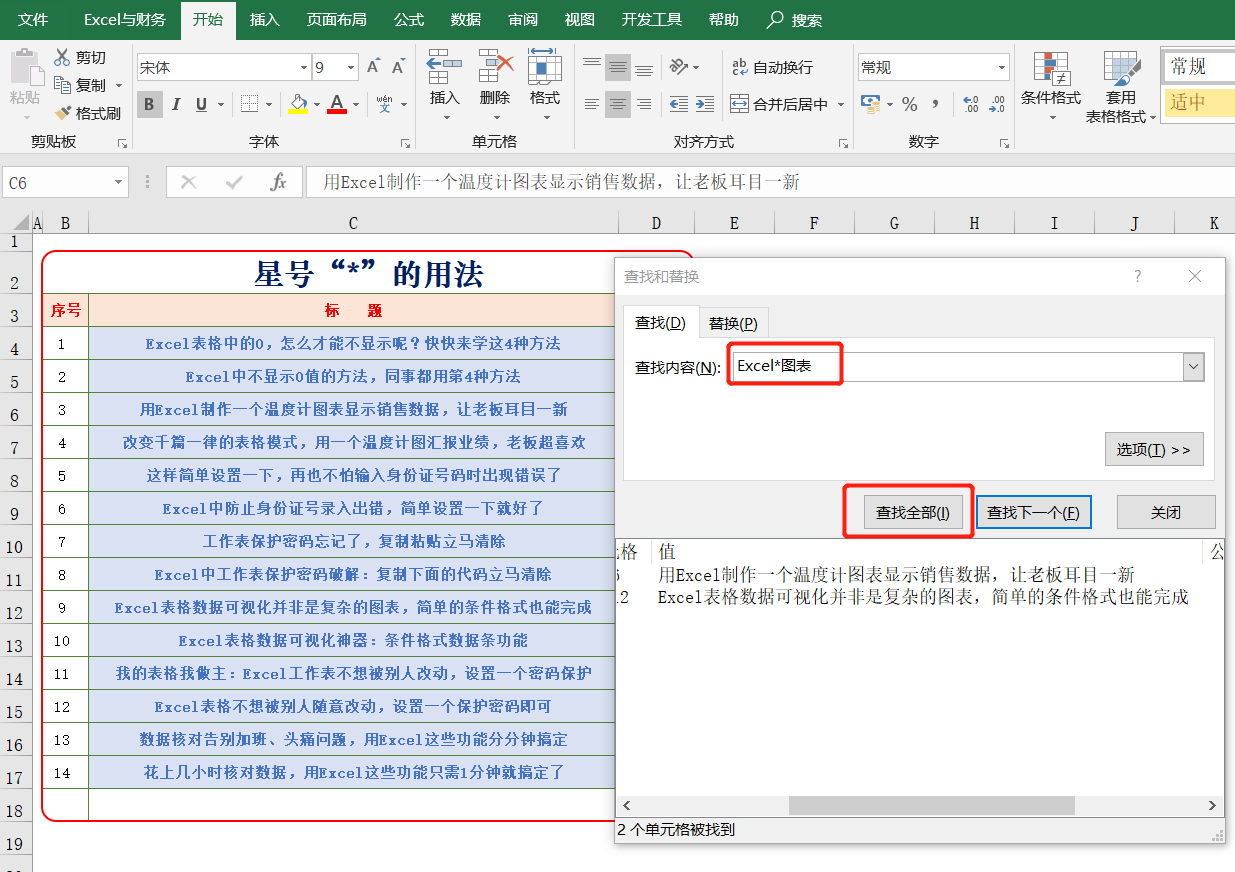
Task: Click the cell borders icon
Action: [249, 104]
